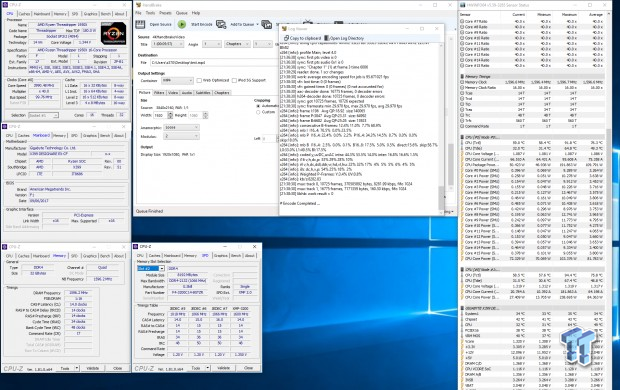Click the Open Source label in HandBrake toolbar
Screen dimensions: 620x390
(x=161, y=24)
